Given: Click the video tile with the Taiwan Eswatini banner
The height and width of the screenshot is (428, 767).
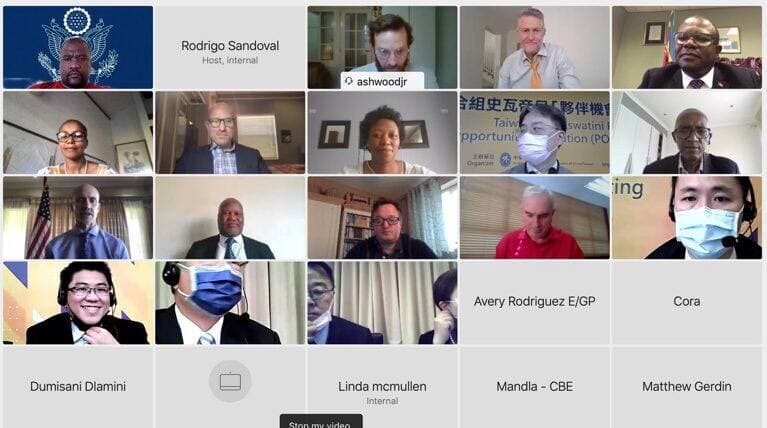Looking at the screenshot, I should [x=535, y=133].
